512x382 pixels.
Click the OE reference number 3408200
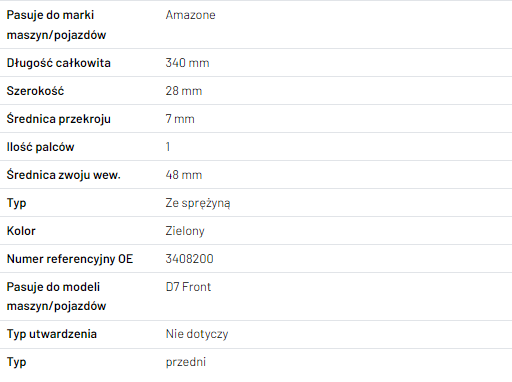(189, 259)
